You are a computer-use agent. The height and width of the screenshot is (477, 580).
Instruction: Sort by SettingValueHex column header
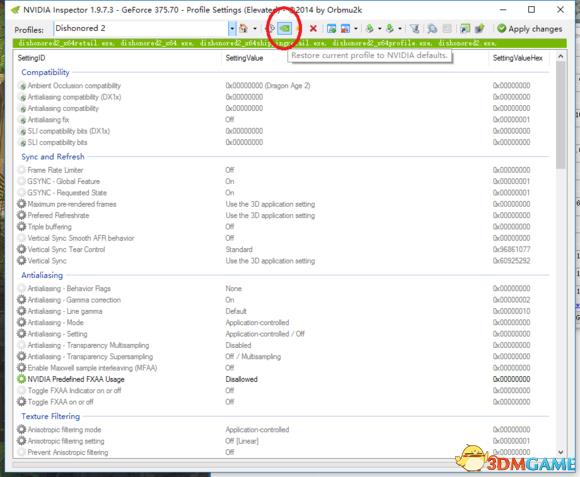point(517,58)
